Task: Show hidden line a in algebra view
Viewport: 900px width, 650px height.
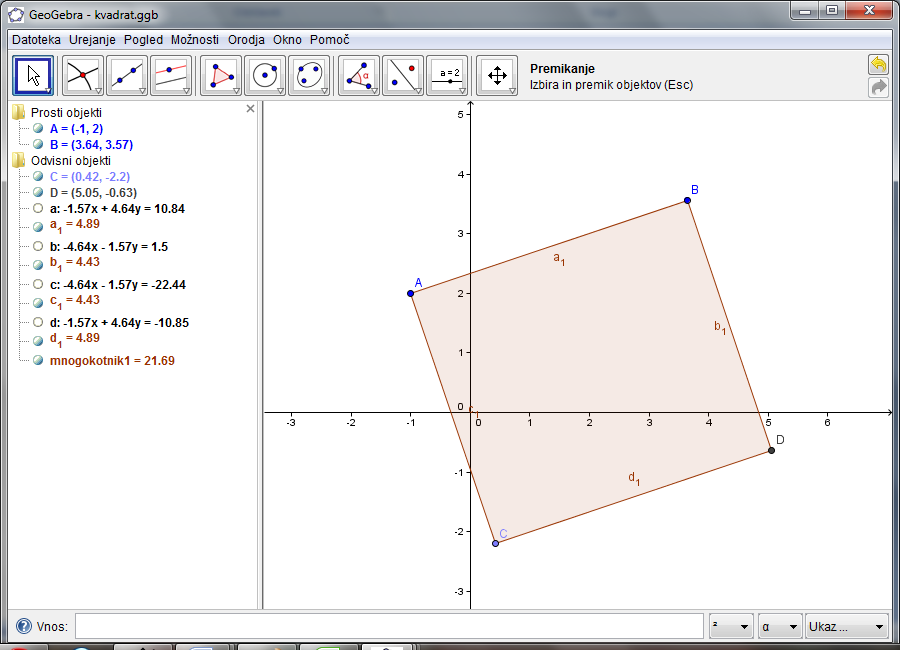Action: [x=38, y=209]
